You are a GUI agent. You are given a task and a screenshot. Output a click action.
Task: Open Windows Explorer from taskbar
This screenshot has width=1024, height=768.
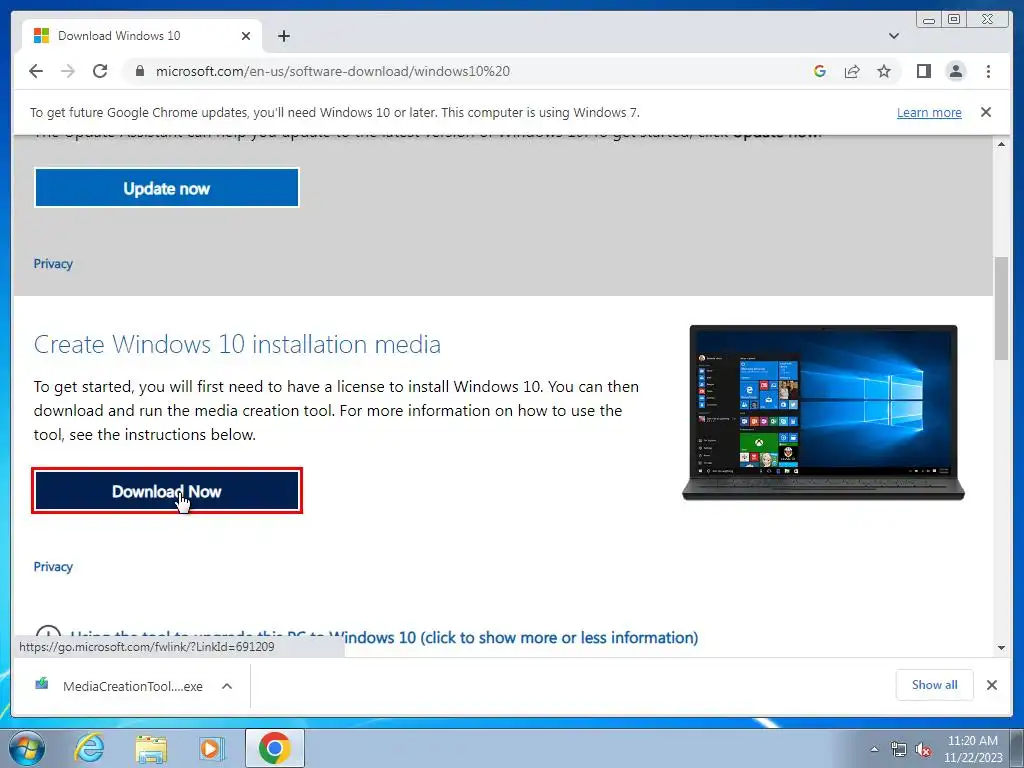point(151,748)
